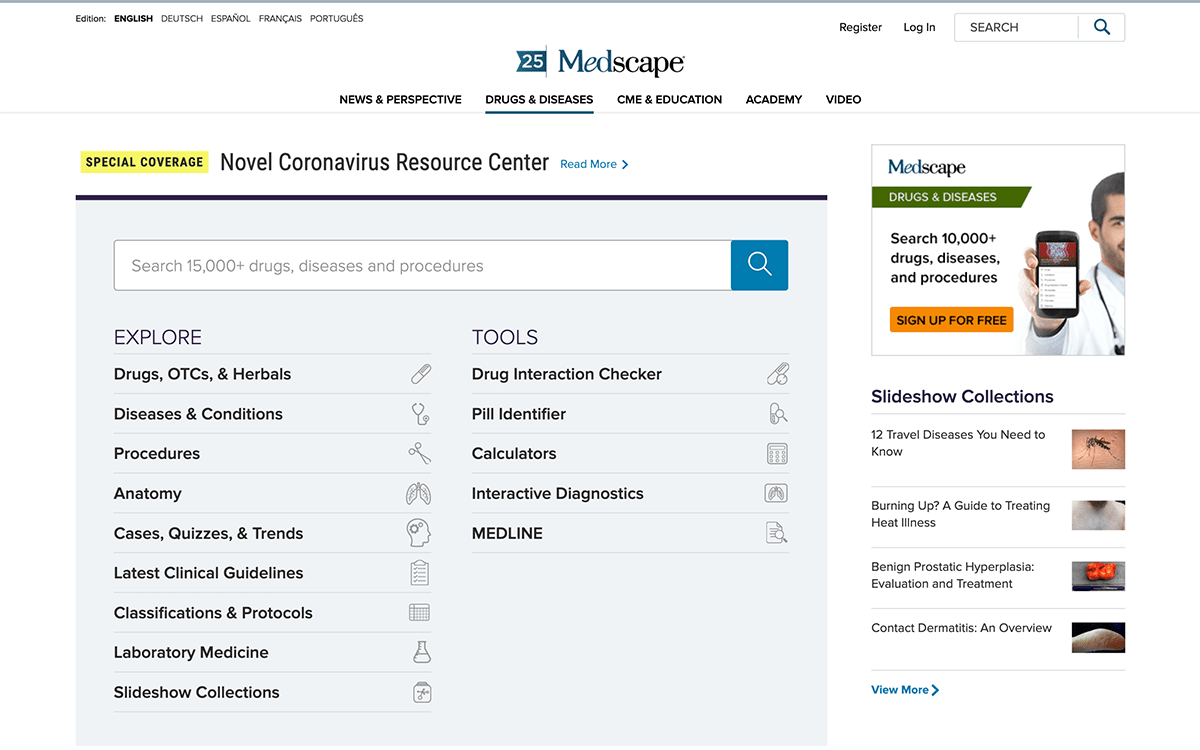Open the News & Perspective menu
This screenshot has height=750, width=1200.
tap(400, 99)
